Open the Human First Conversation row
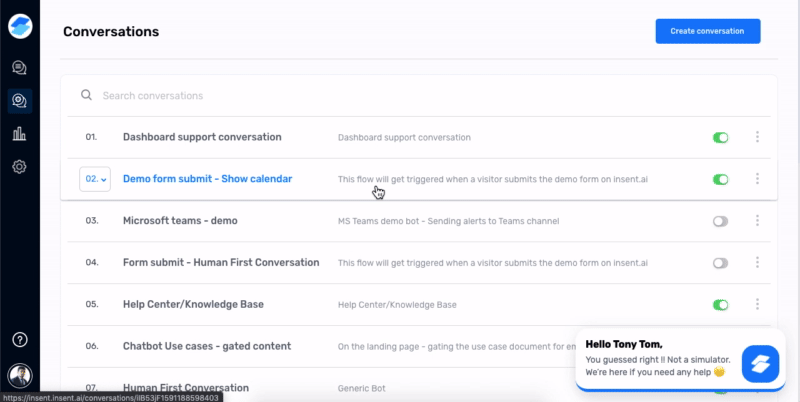Screen dimensions: 800x402 point(186,388)
